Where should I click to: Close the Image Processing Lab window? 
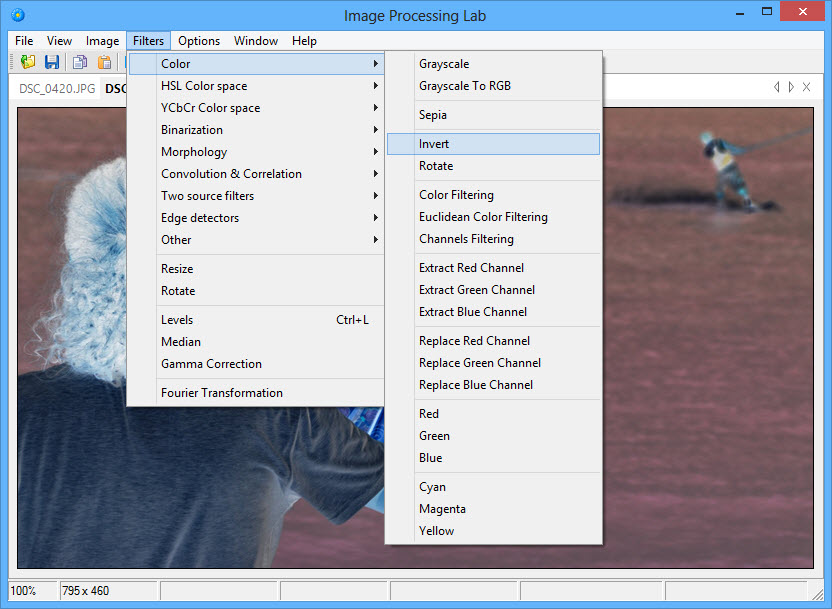pos(802,11)
